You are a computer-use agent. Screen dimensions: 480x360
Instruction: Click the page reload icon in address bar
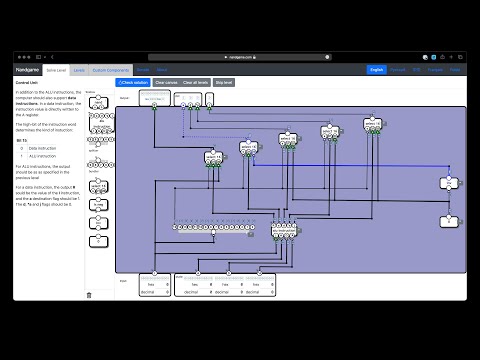(327, 57)
